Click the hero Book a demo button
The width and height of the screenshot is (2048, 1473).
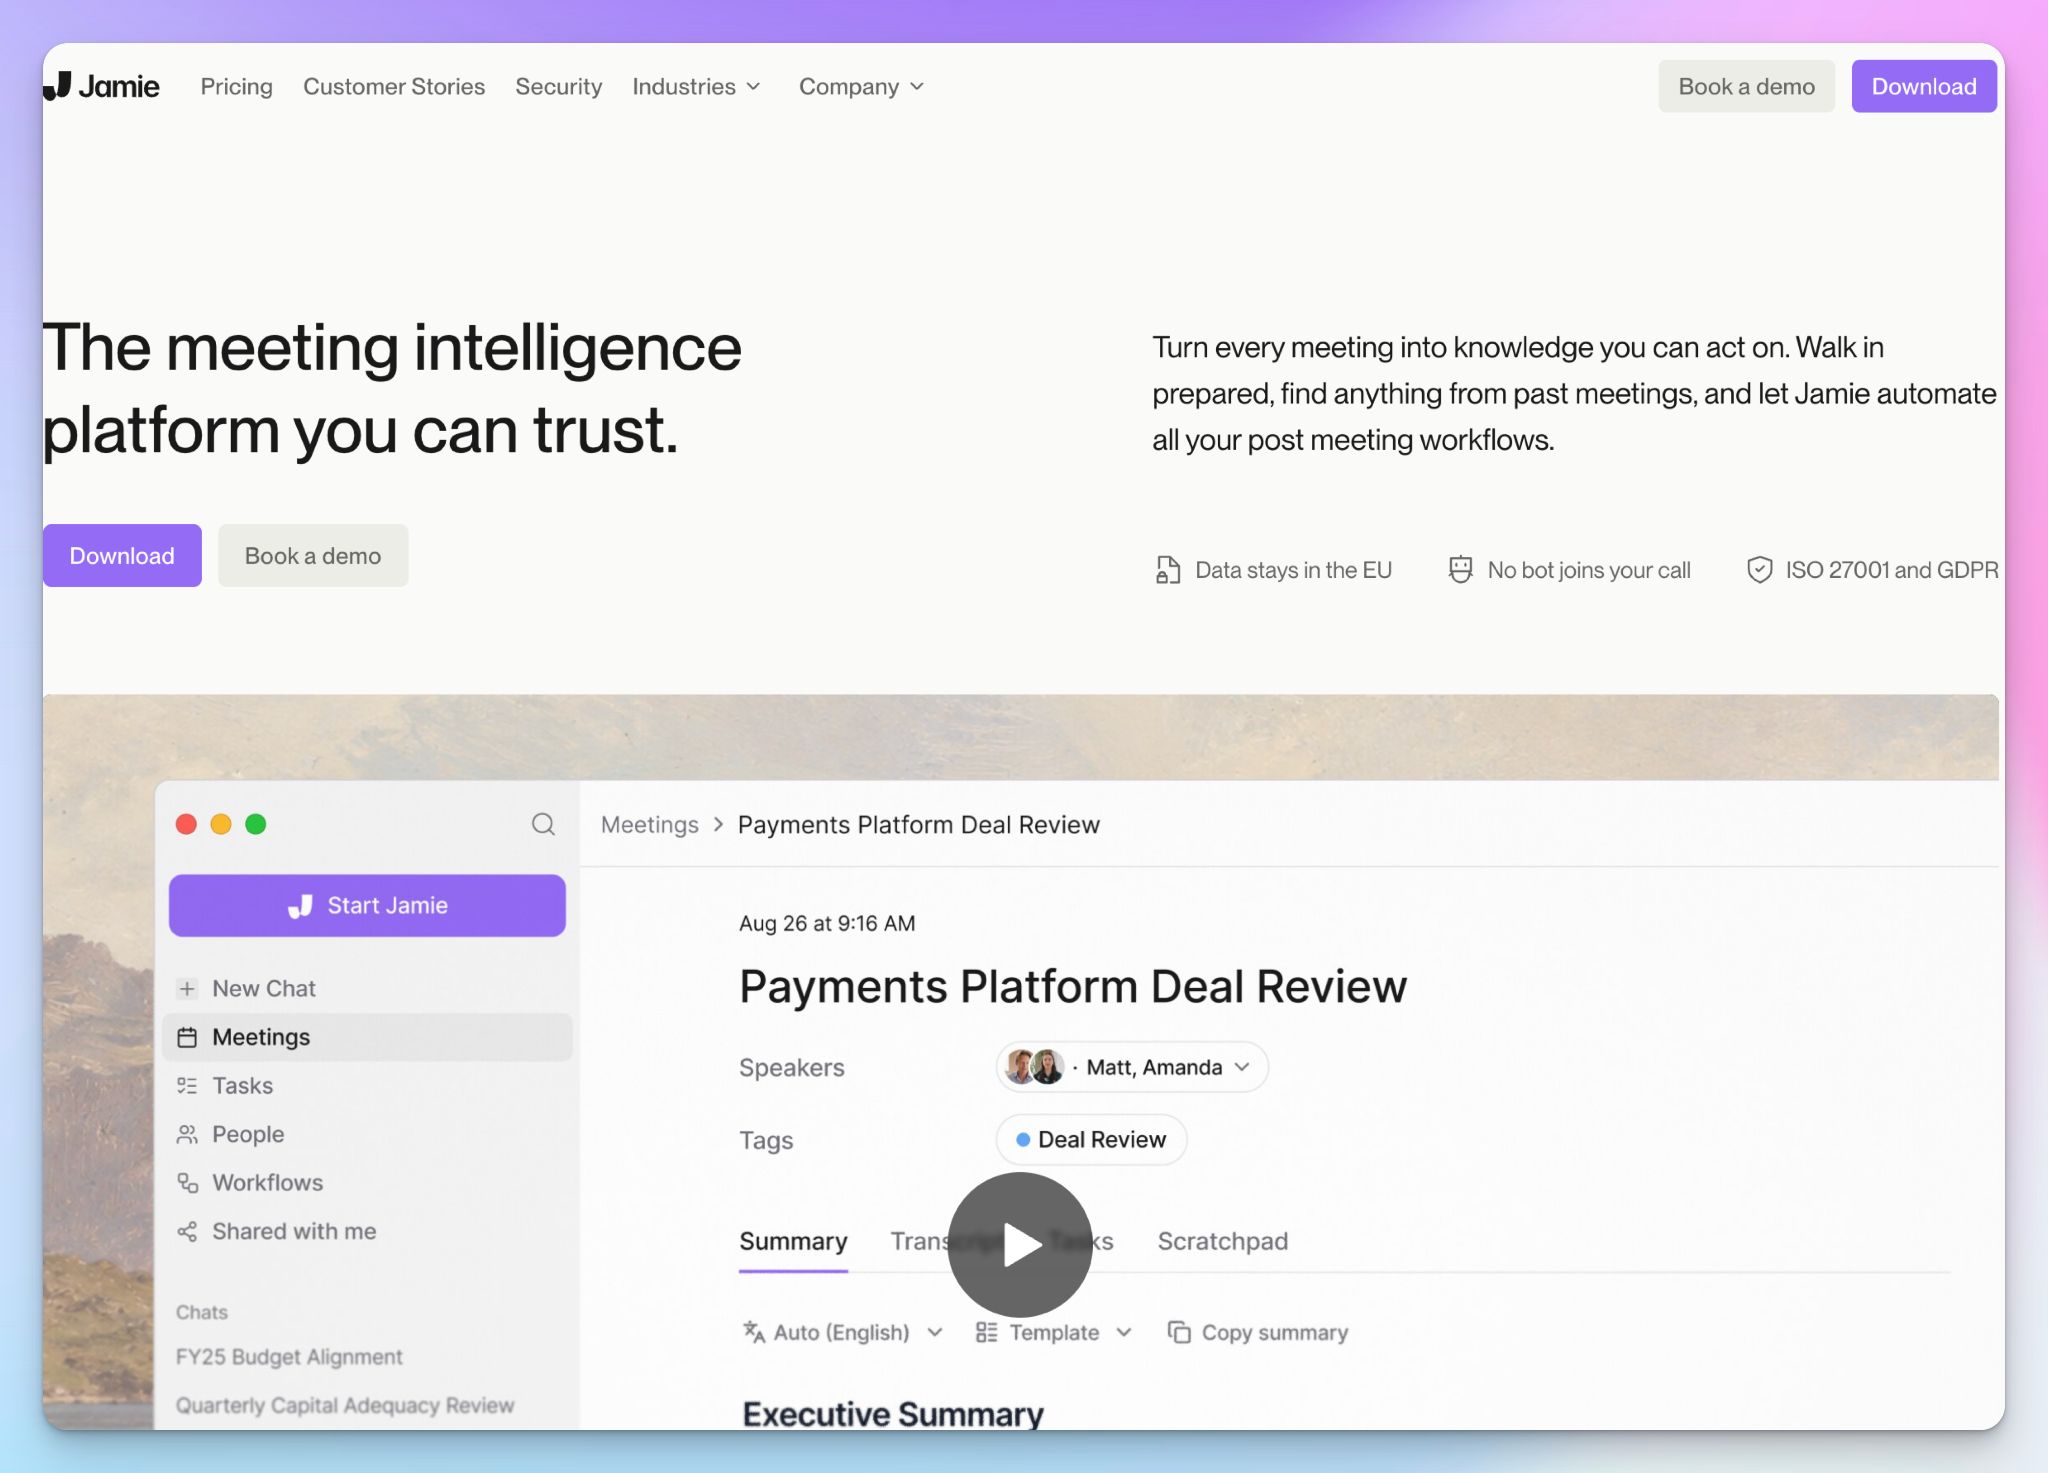pyautogui.click(x=313, y=555)
